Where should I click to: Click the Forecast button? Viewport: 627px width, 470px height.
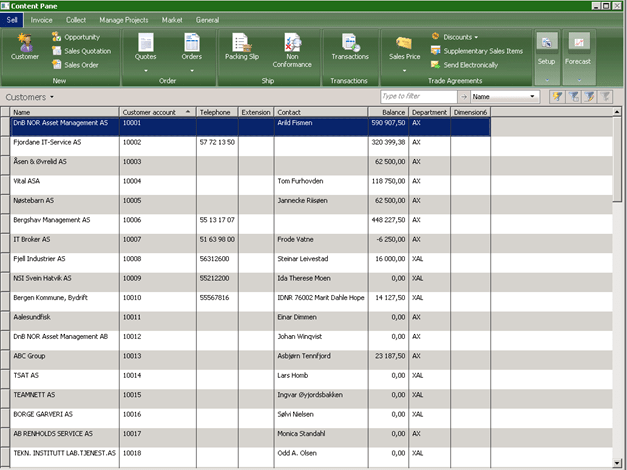(x=578, y=48)
